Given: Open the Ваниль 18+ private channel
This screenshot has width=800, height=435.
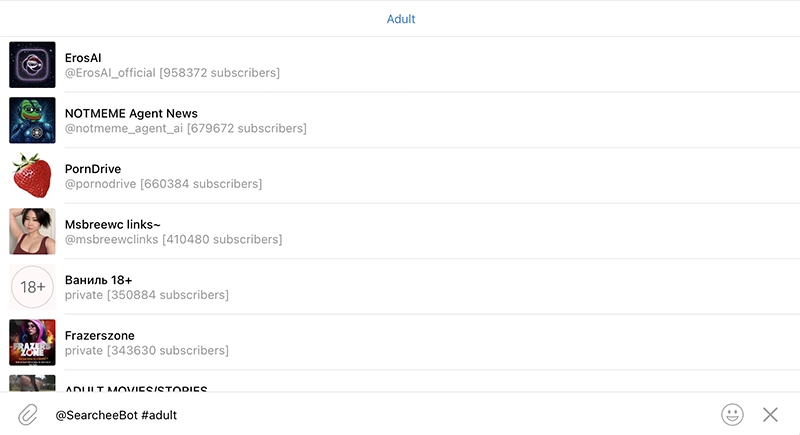Looking at the screenshot, I should [98, 280].
